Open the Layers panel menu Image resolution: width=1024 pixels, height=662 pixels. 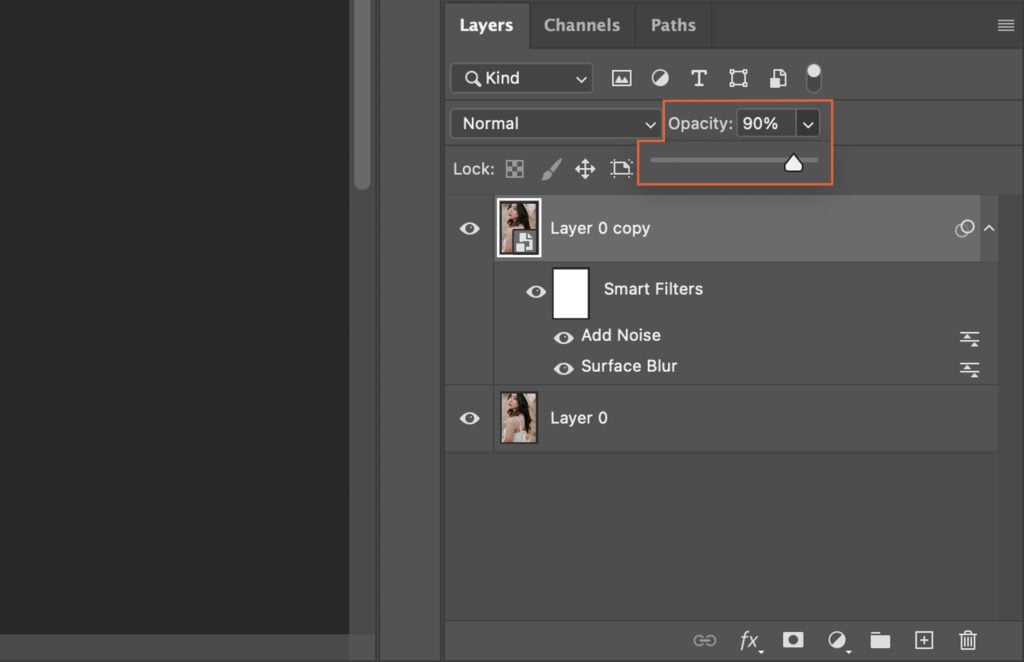pyautogui.click(x=1005, y=25)
